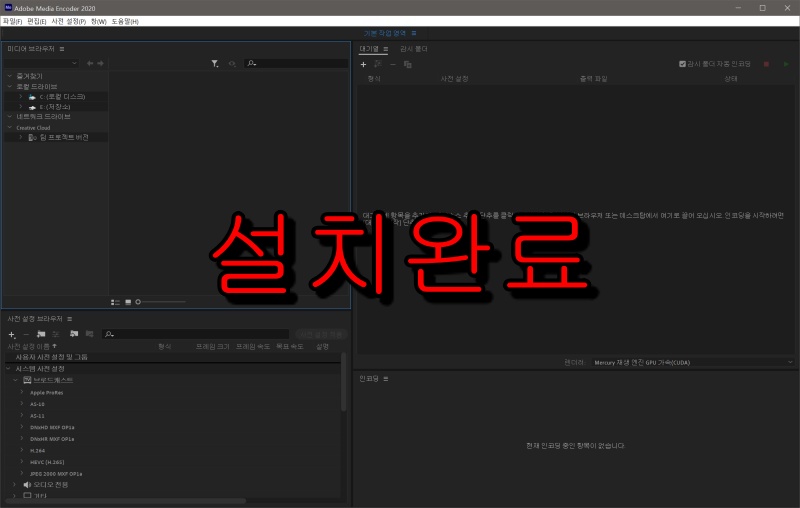This screenshot has height=508, width=800.
Task: Adjust the media browser thumbnail zoom slider
Action: (160, 302)
